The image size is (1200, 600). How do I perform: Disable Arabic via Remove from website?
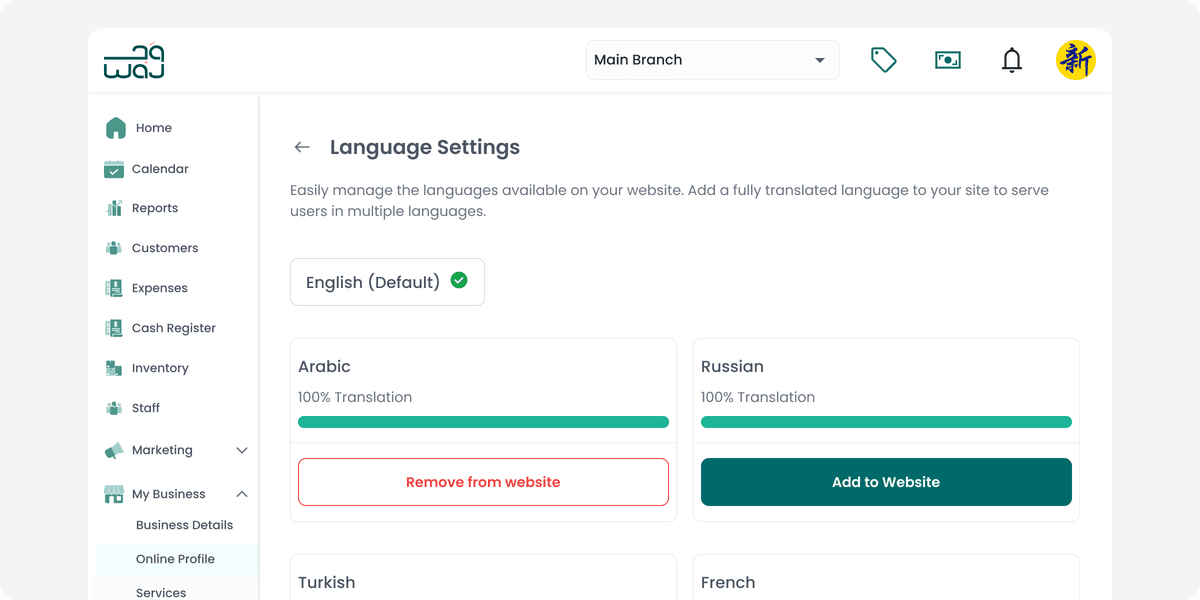[483, 481]
